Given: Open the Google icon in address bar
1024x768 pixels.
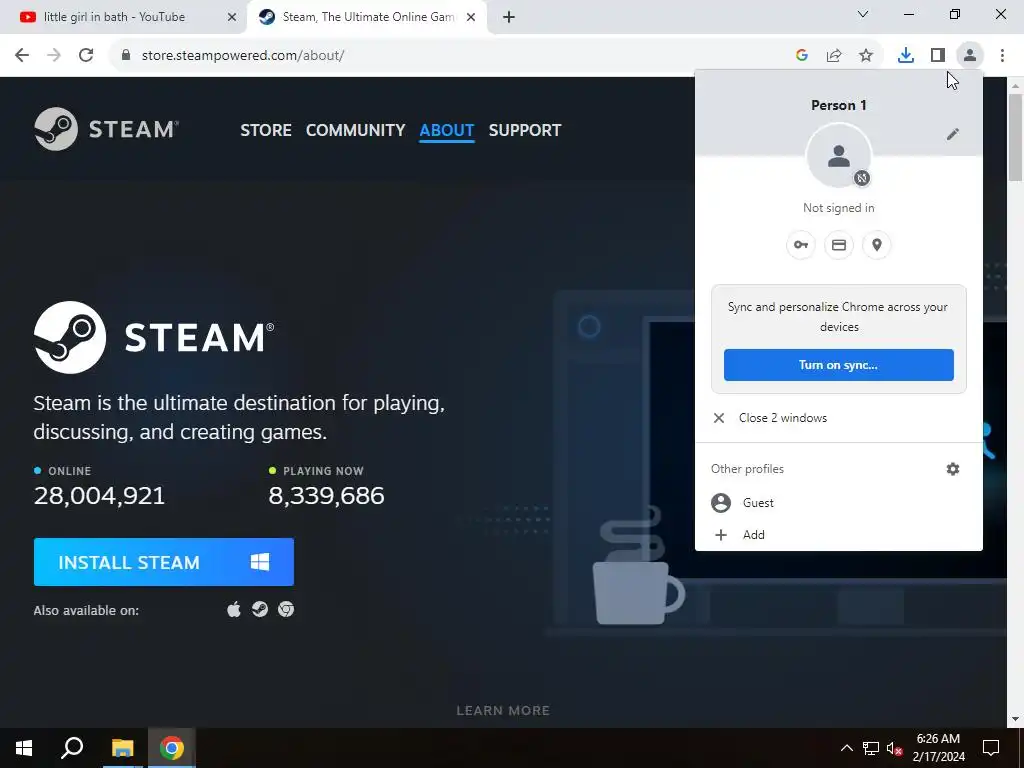Looking at the screenshot, I should pyautogui.click(x=801, y=56).
